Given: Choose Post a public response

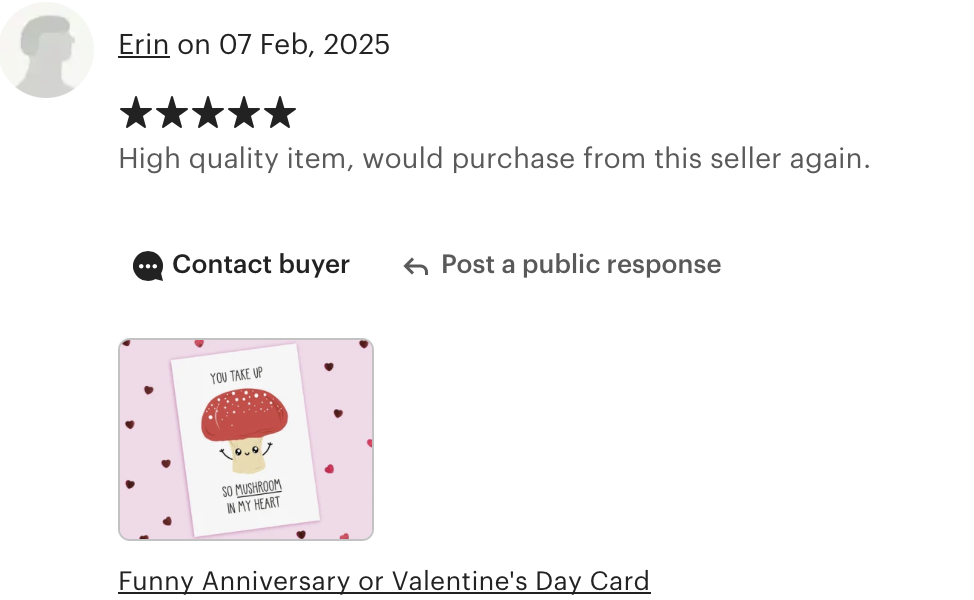Looking at the screenshot, I should [x=562, y=265].
